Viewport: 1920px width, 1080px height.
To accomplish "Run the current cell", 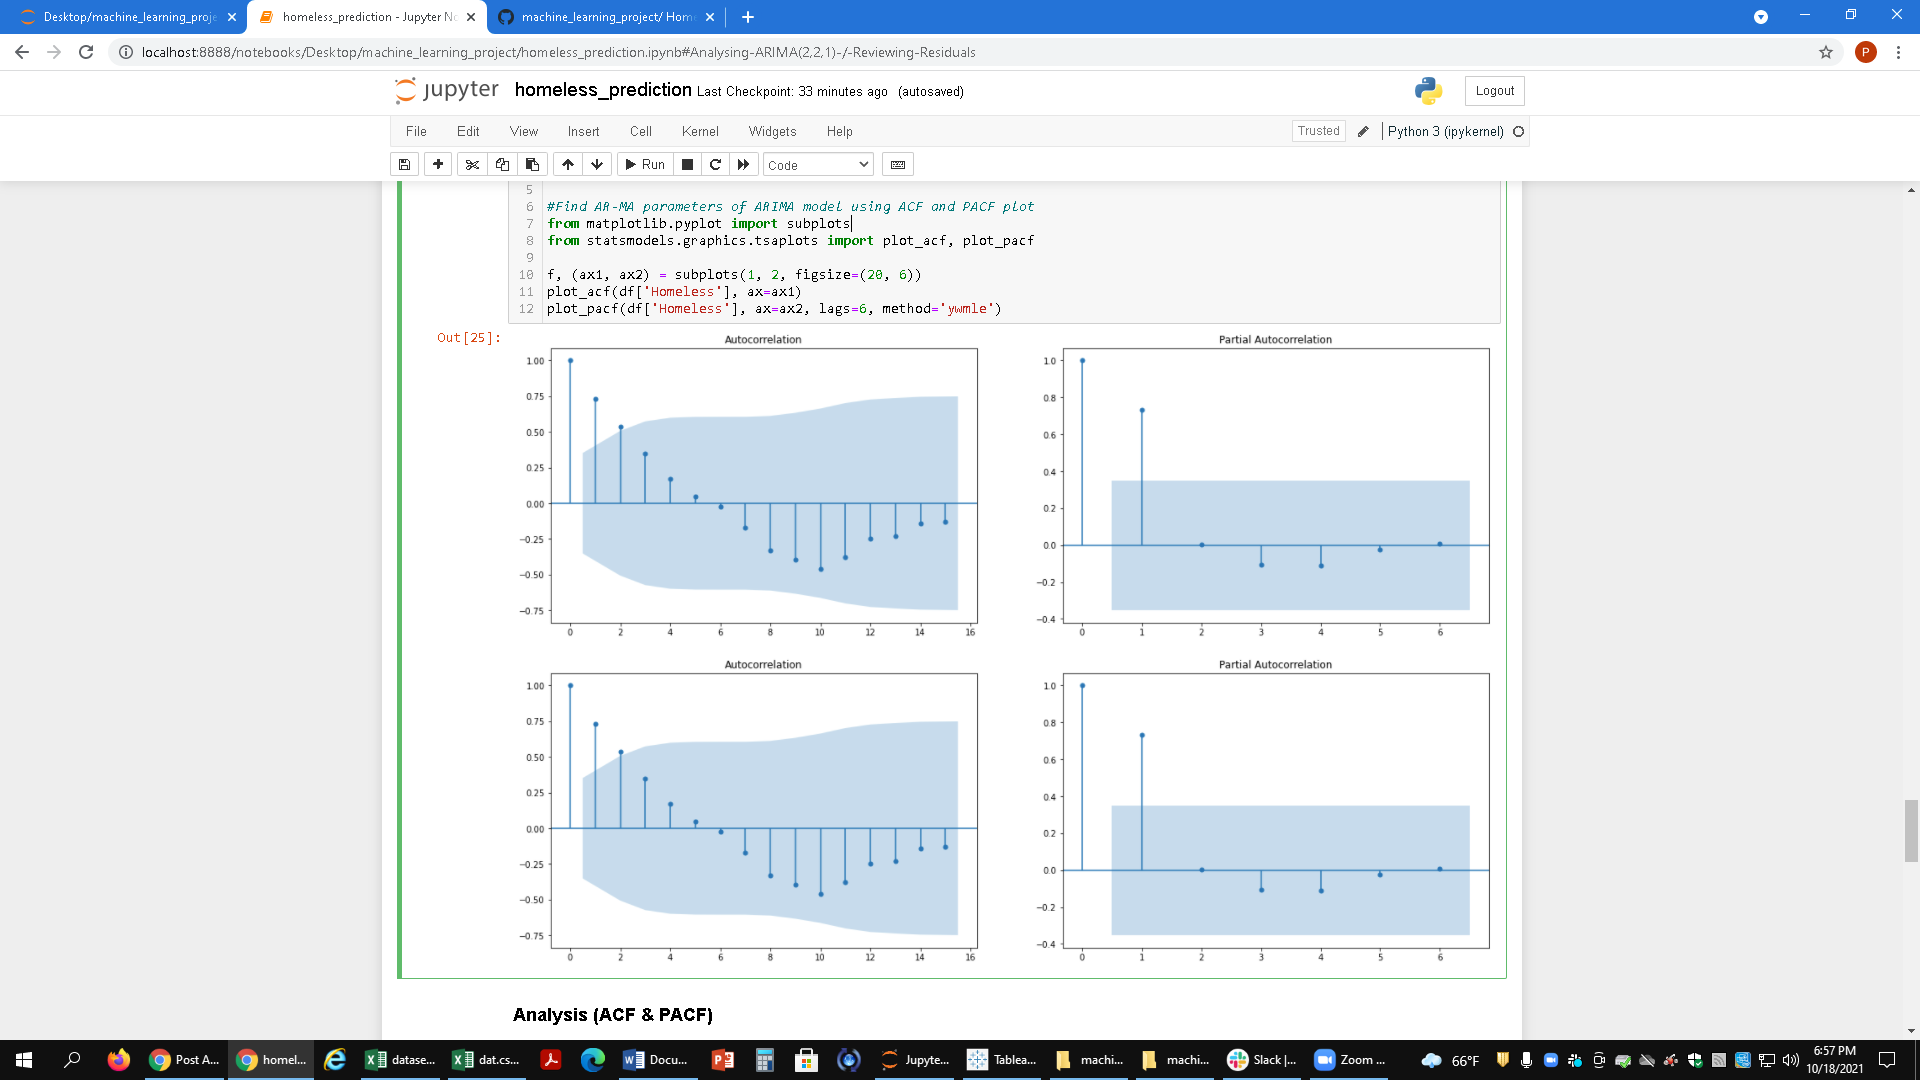I will pos(645,164).
